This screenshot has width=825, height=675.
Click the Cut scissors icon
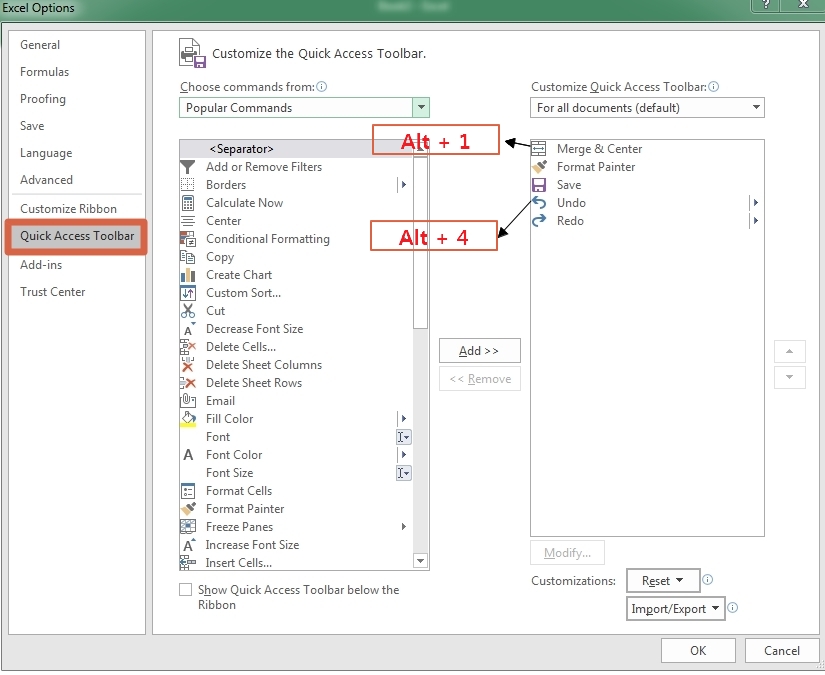187,311
